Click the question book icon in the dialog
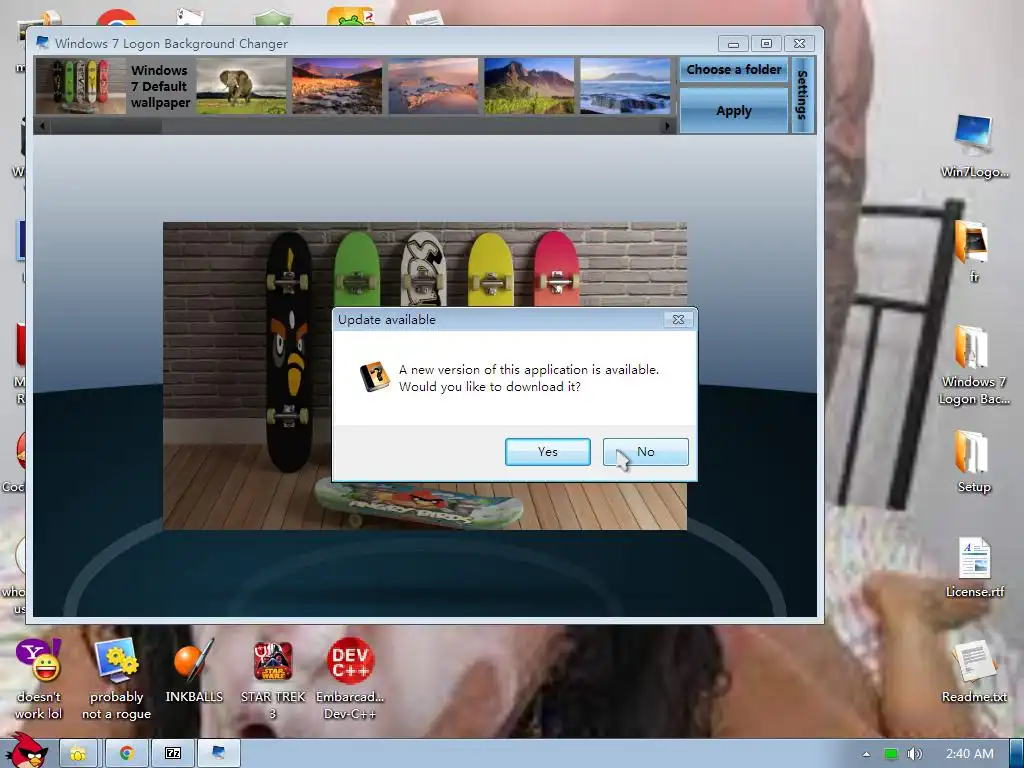1024x768 pixels. (374, 377)
